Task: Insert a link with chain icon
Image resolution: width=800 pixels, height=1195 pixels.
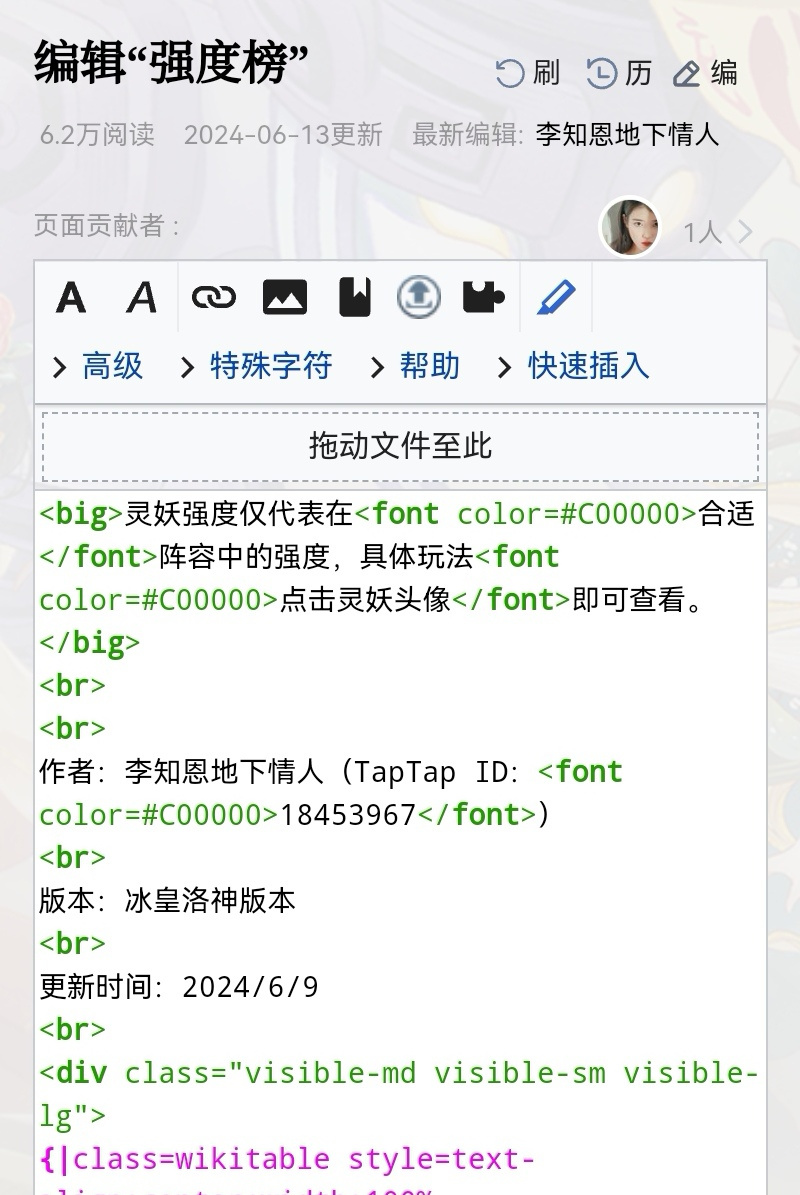Action: (213, 297)
